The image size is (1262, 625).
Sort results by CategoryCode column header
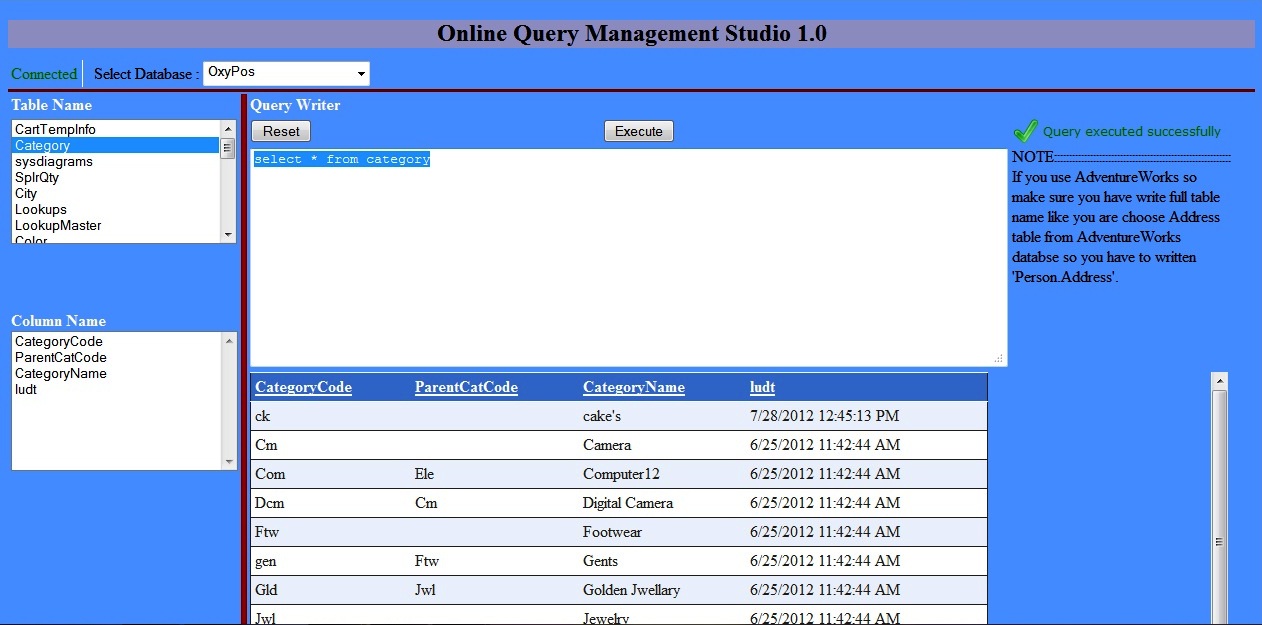303,388
